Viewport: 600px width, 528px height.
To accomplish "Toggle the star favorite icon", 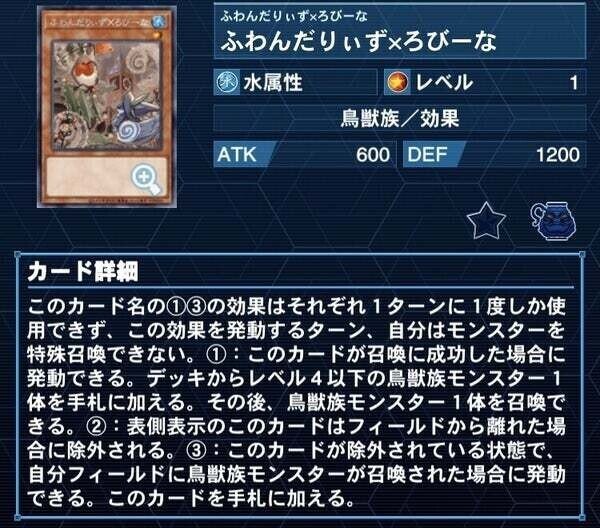I will tap(486, 221).
